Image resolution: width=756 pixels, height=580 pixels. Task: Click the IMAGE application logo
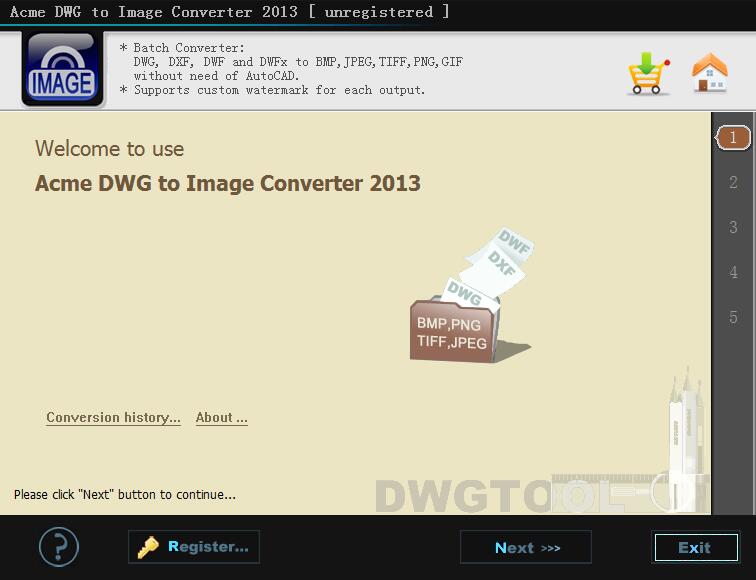pos(62,69)
